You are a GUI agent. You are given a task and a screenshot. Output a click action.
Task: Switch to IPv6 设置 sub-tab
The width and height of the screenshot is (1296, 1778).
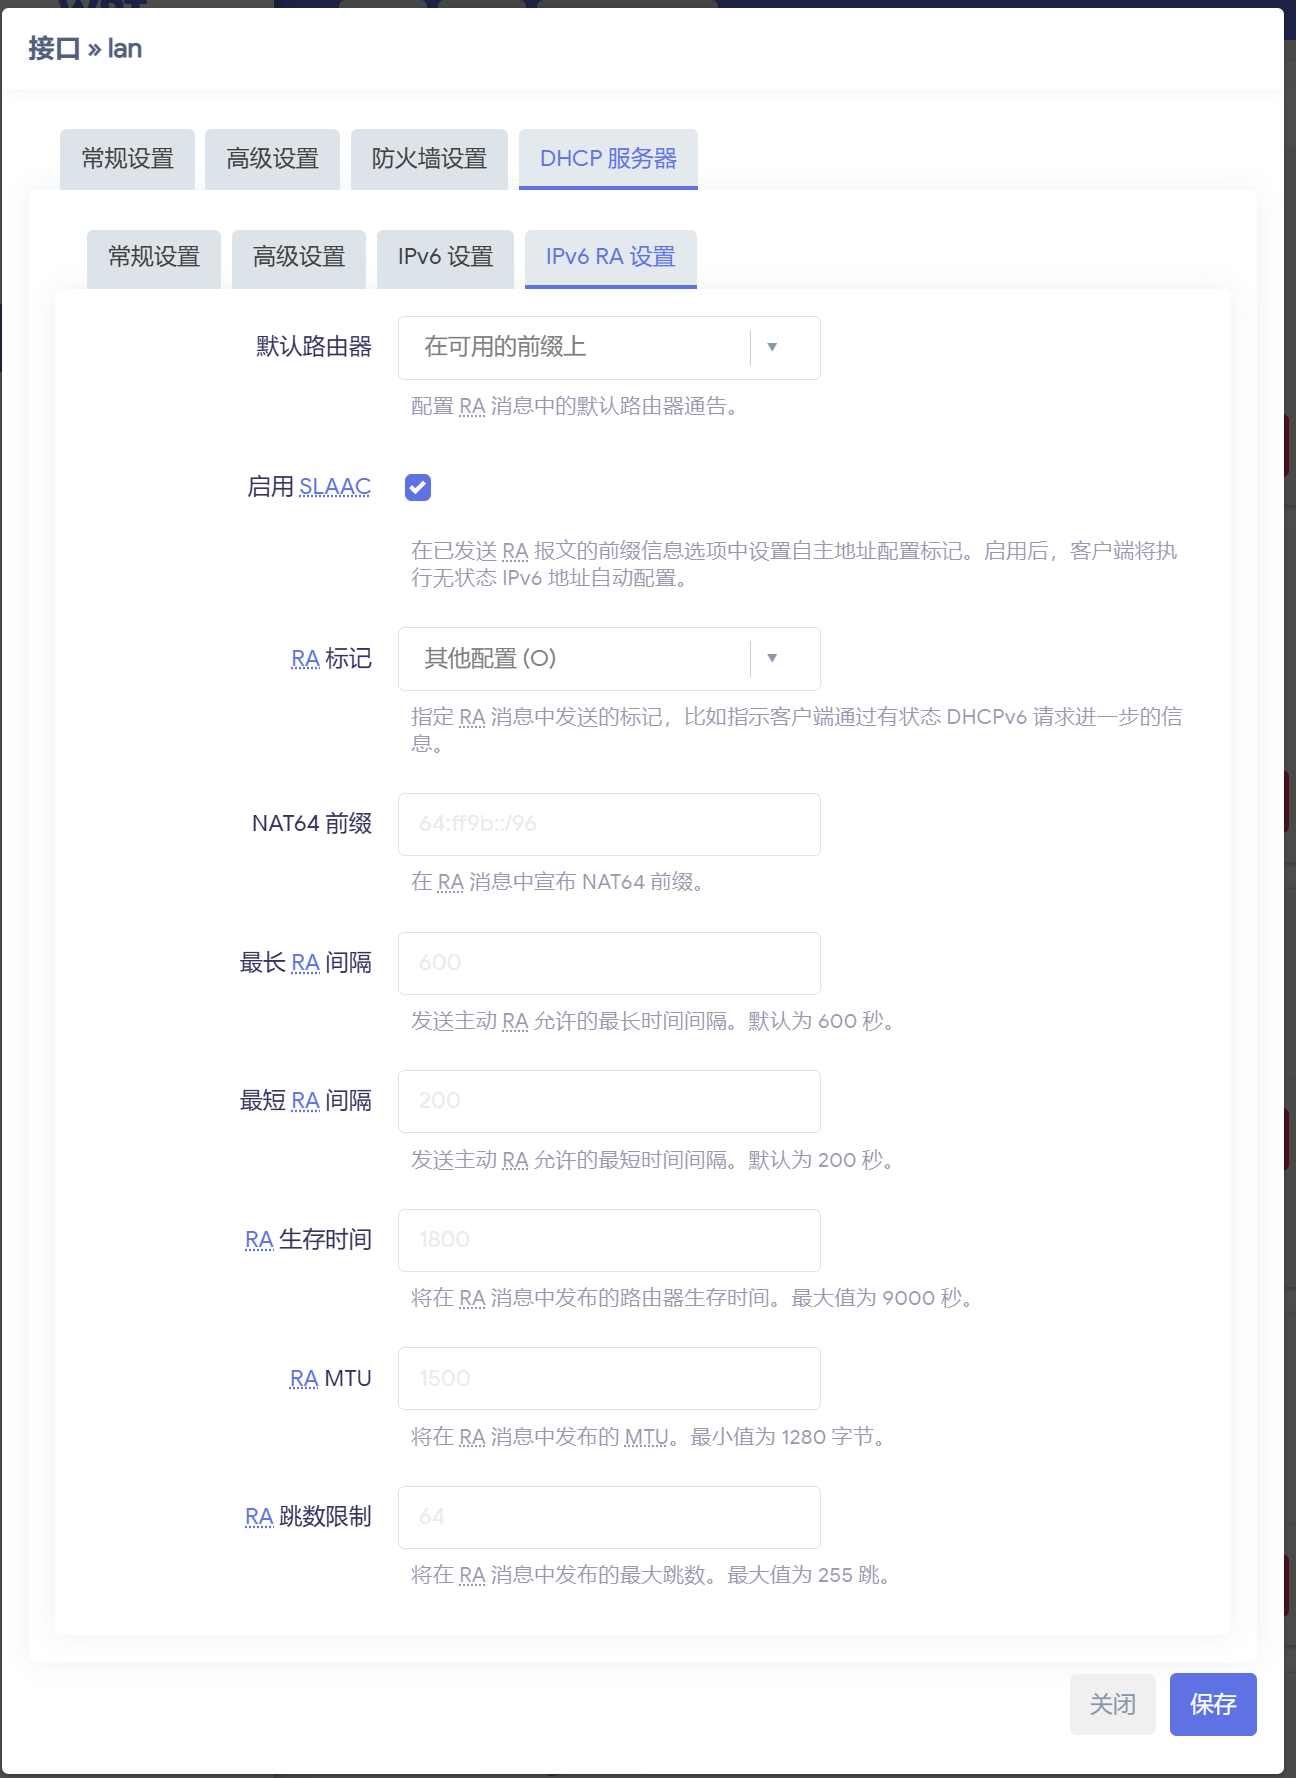pyautogui.click(x=445, y=257)
